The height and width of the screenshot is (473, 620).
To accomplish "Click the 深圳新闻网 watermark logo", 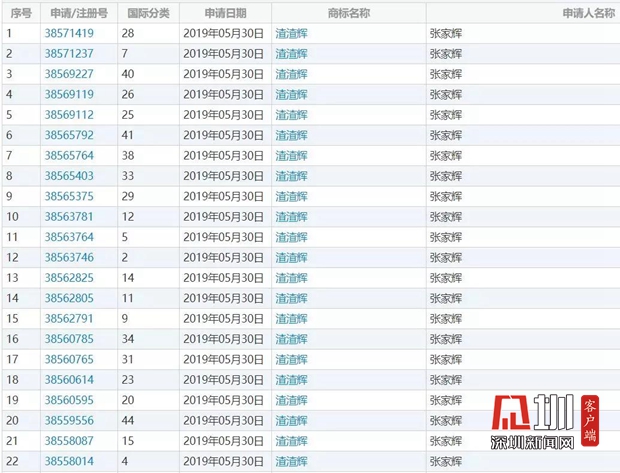I will (550, 425).
